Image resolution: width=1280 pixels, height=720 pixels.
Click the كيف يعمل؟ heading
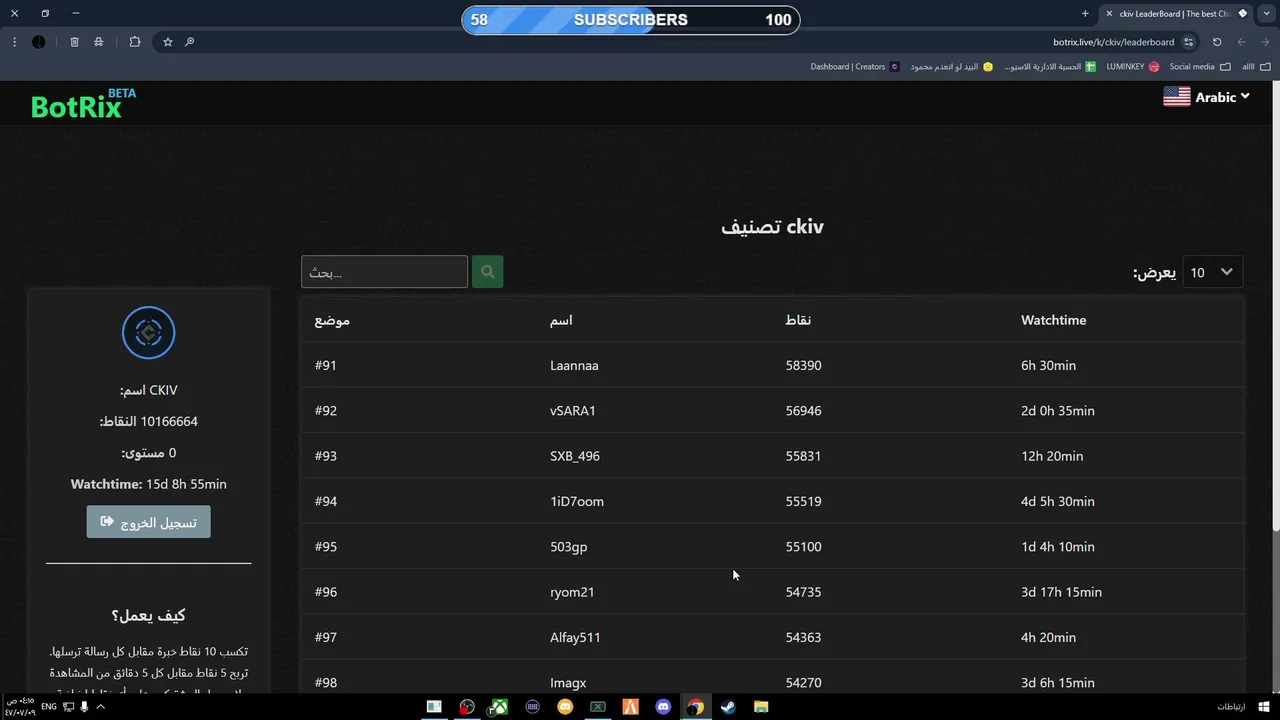(149, 615)
